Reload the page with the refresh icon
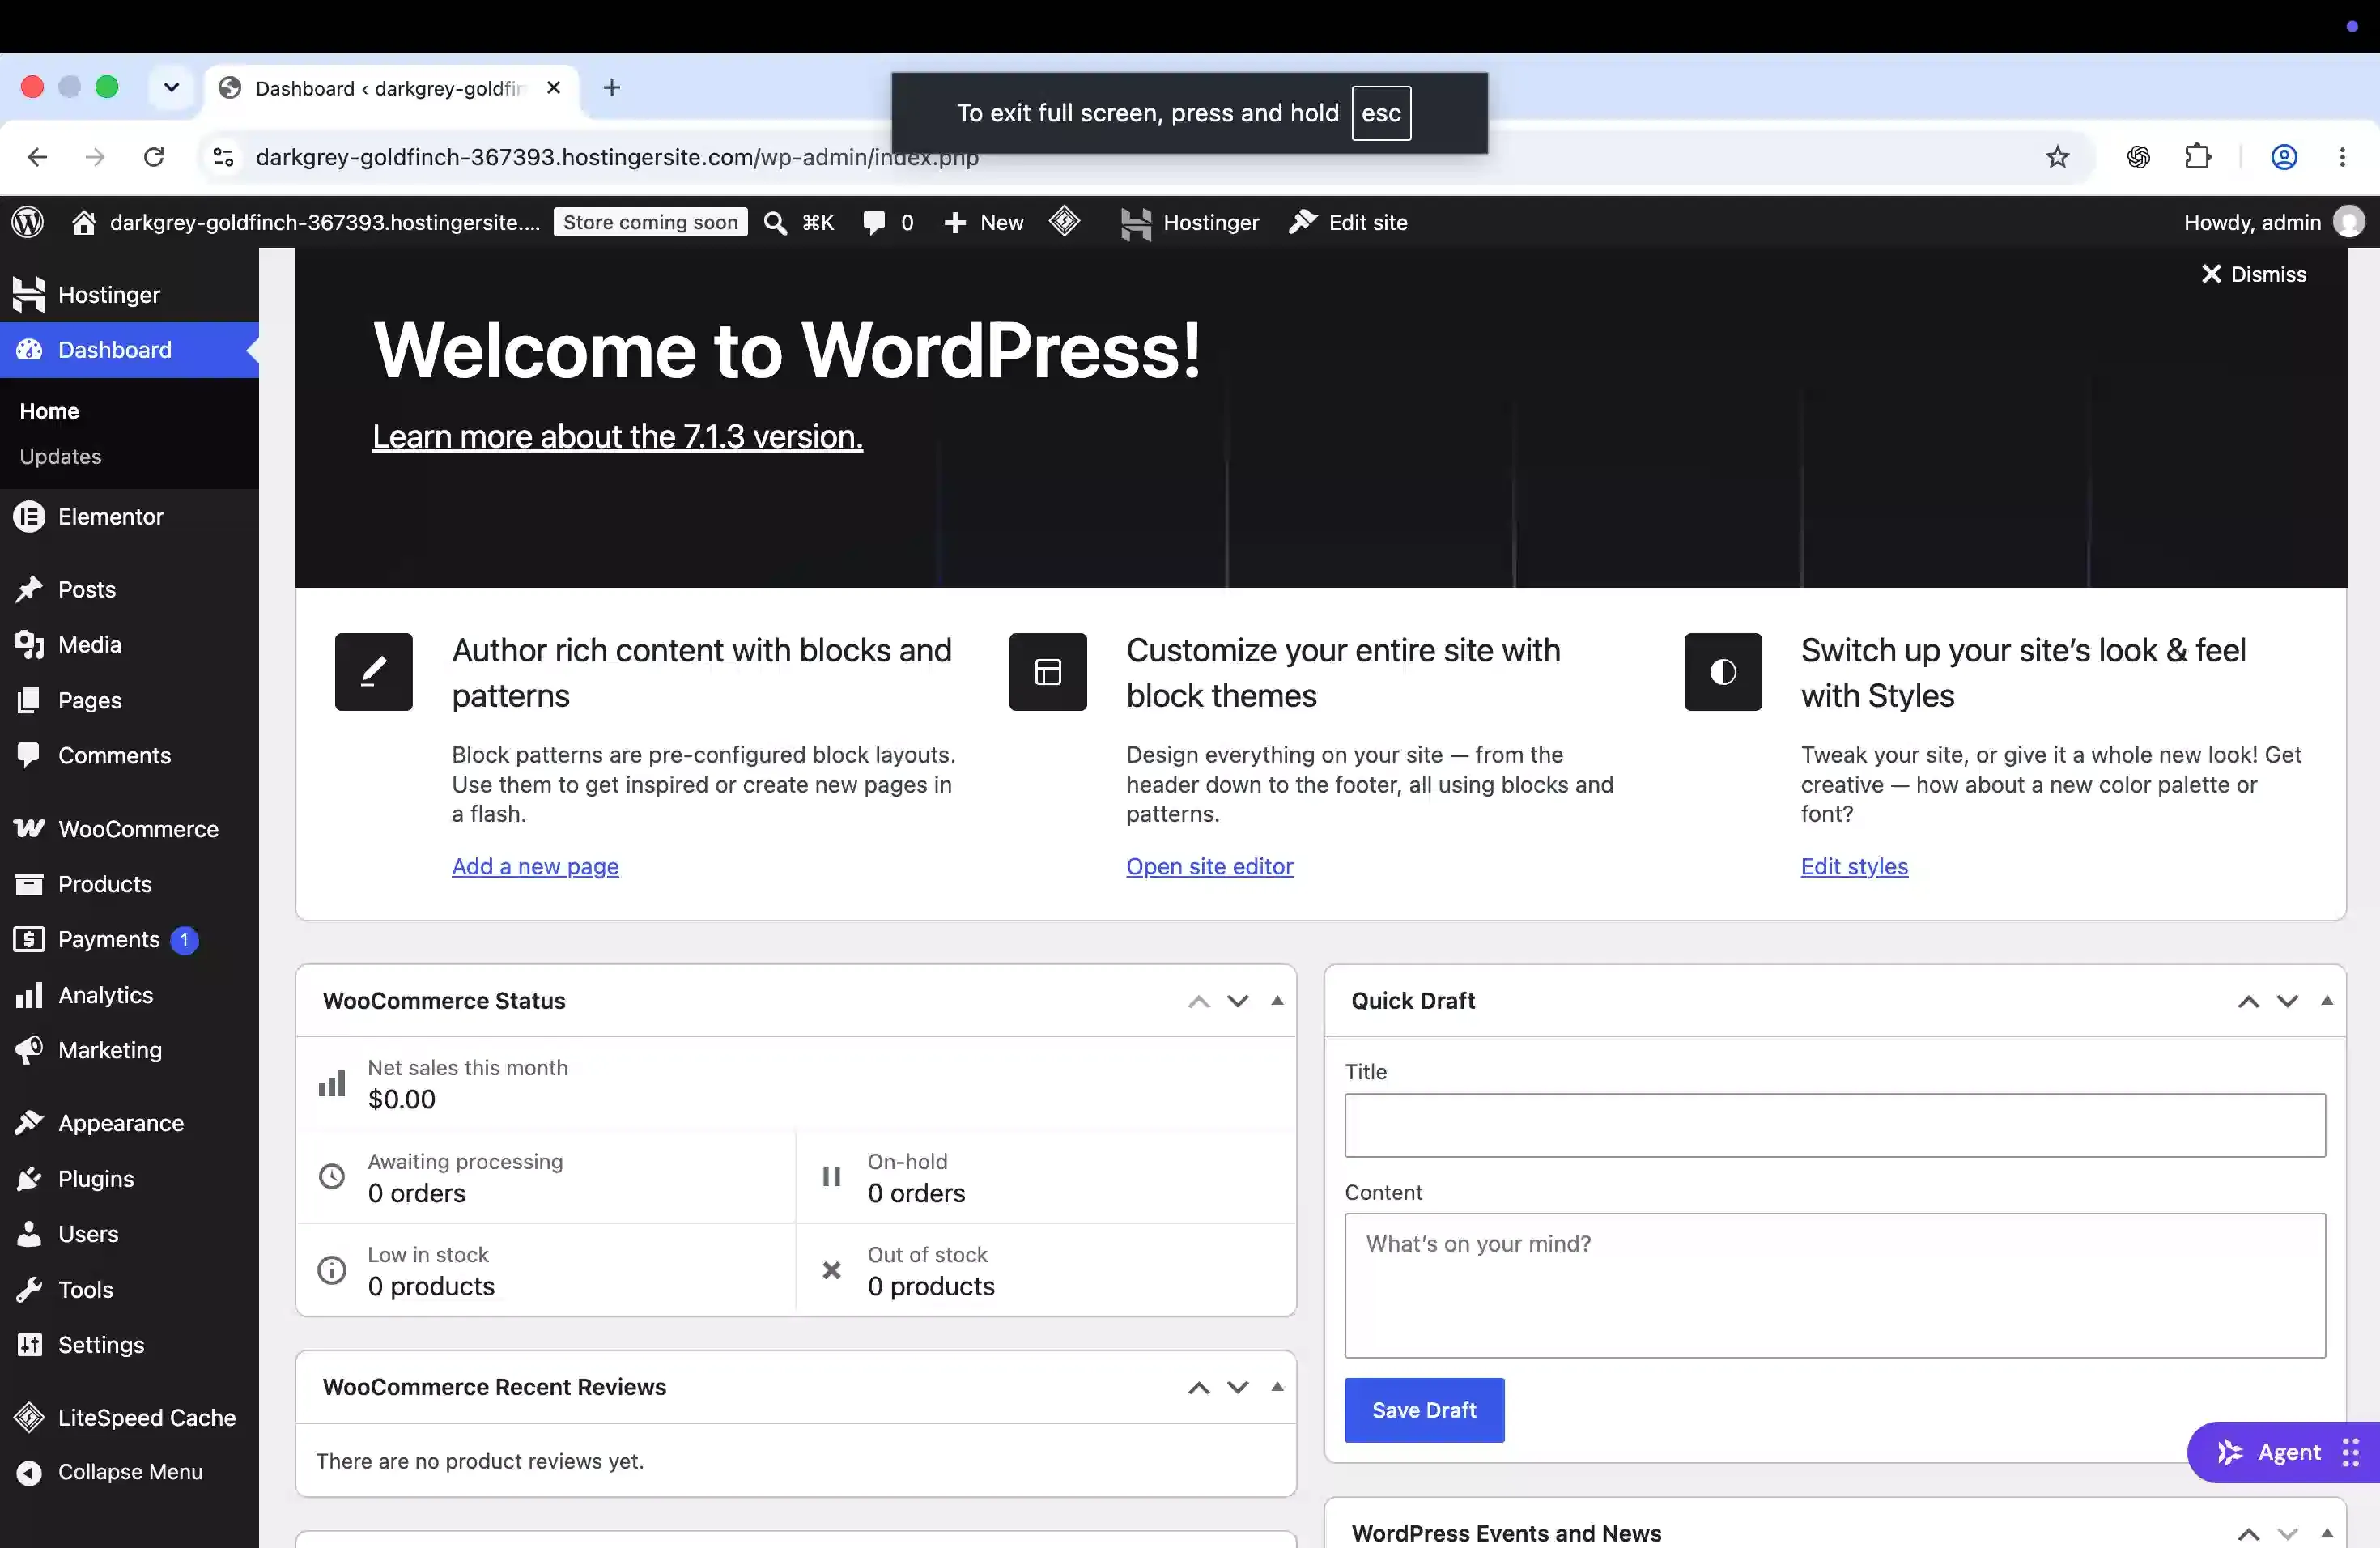2380x1548 pixels. tap(154, 157)
